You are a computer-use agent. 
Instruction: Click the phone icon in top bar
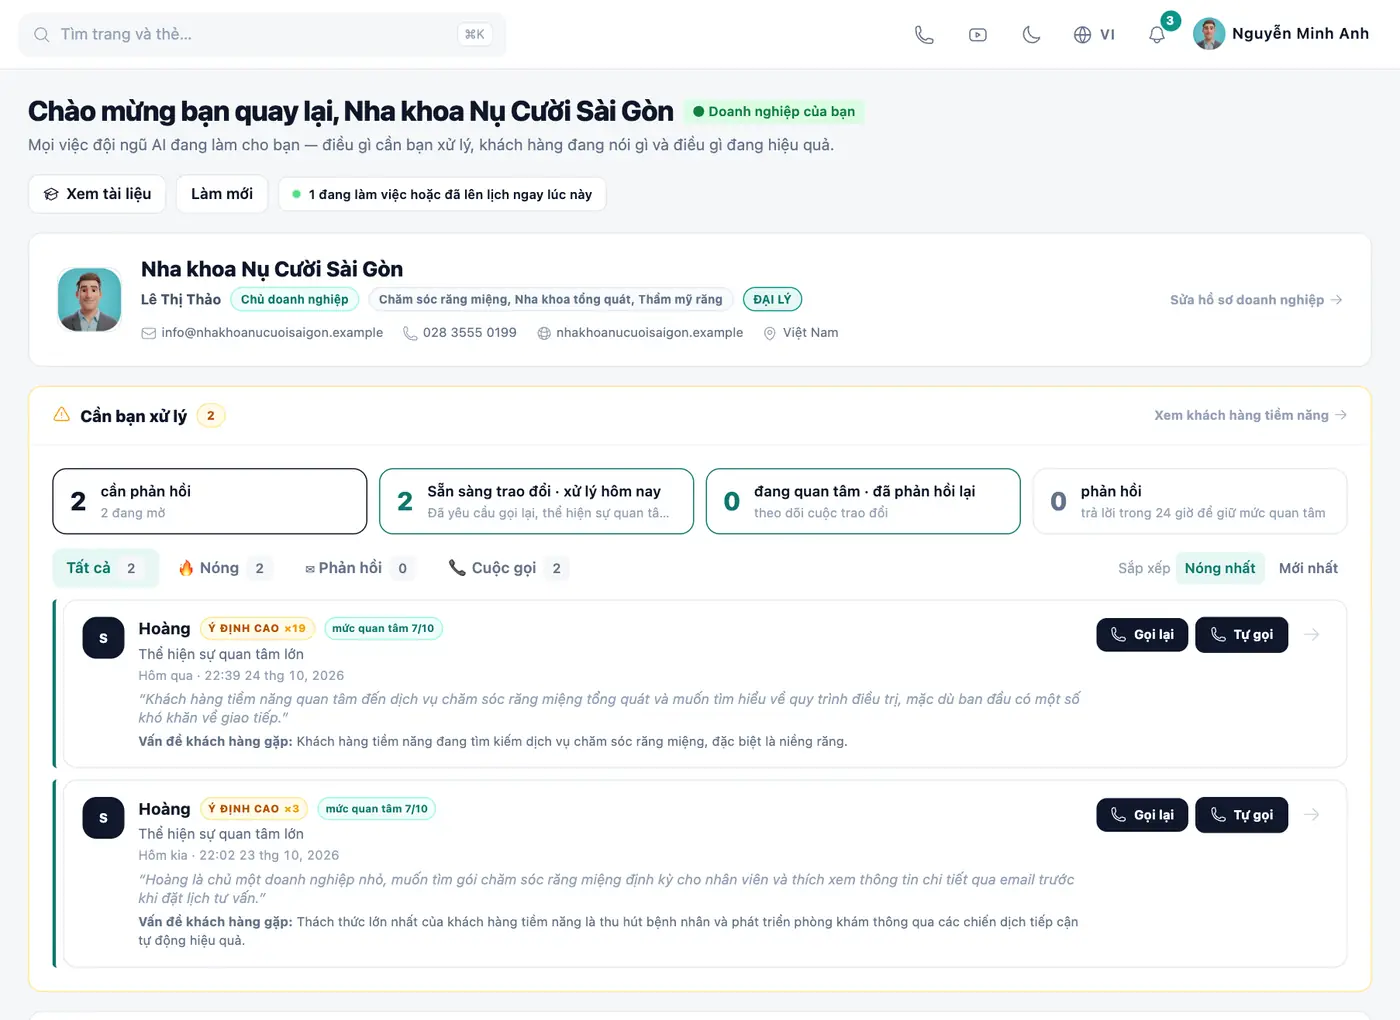(x=924, y=35)
